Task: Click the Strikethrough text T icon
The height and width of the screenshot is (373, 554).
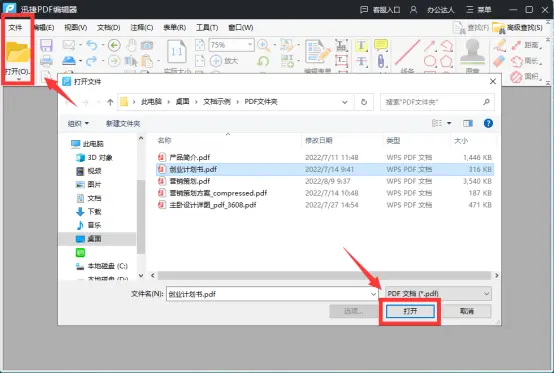Action: click(361, 61)
